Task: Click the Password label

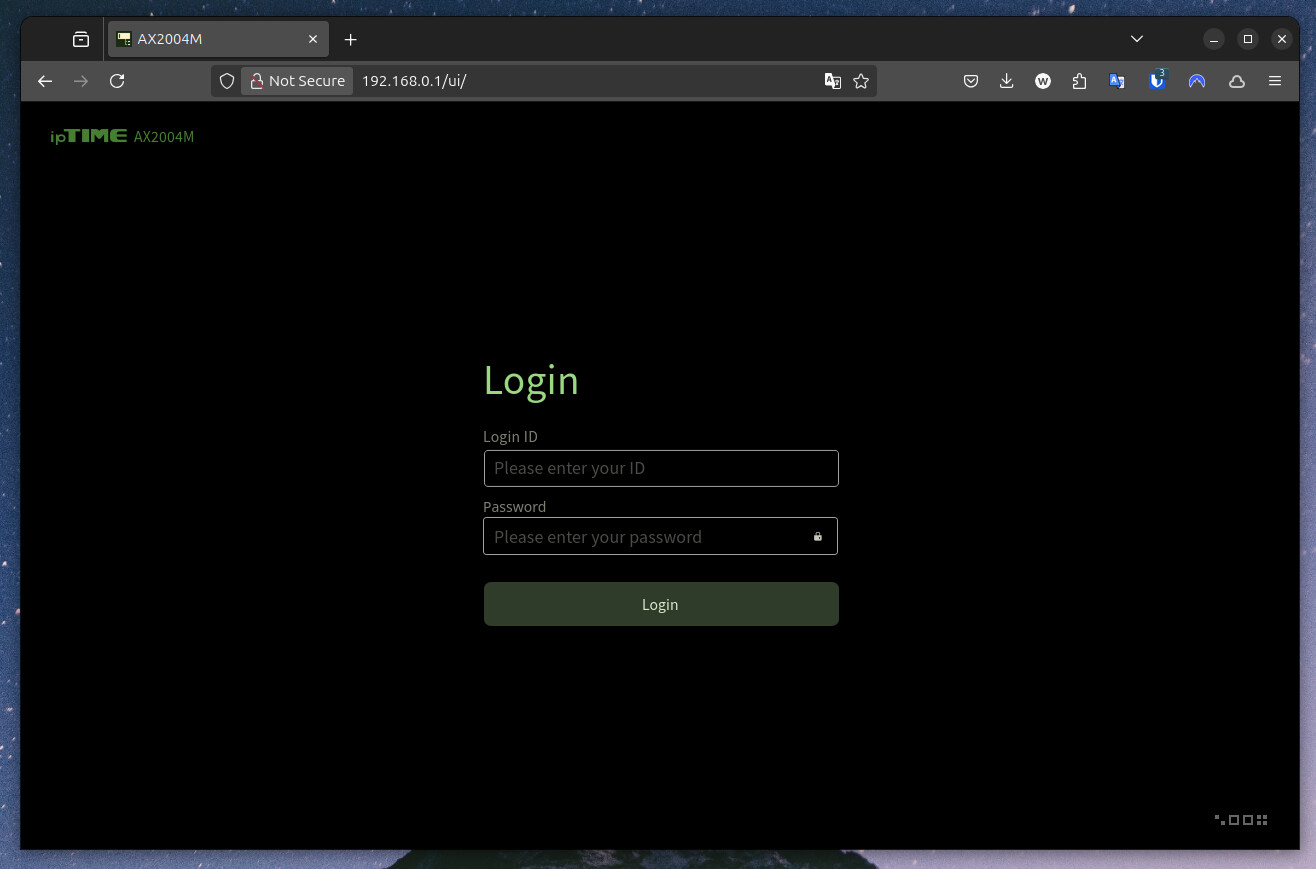Action: point(514,507)
